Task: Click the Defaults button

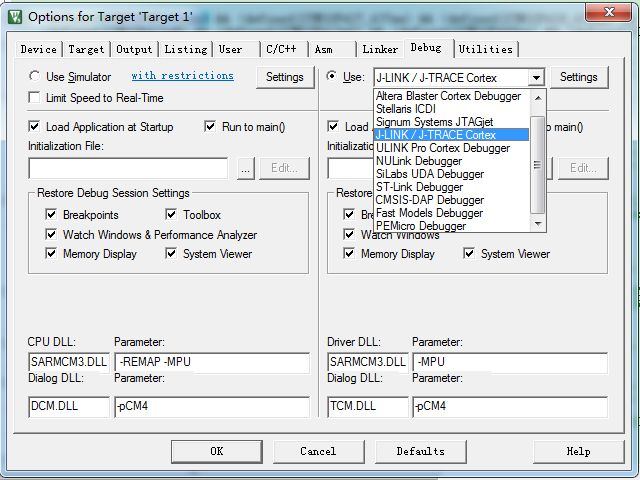Action: [421, 451]
